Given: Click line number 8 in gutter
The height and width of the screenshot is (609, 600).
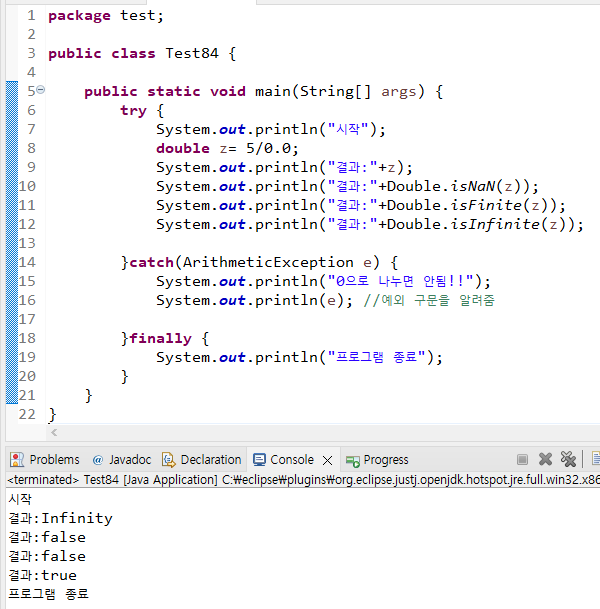Looking at the screenshot, I should coord(31,148).
